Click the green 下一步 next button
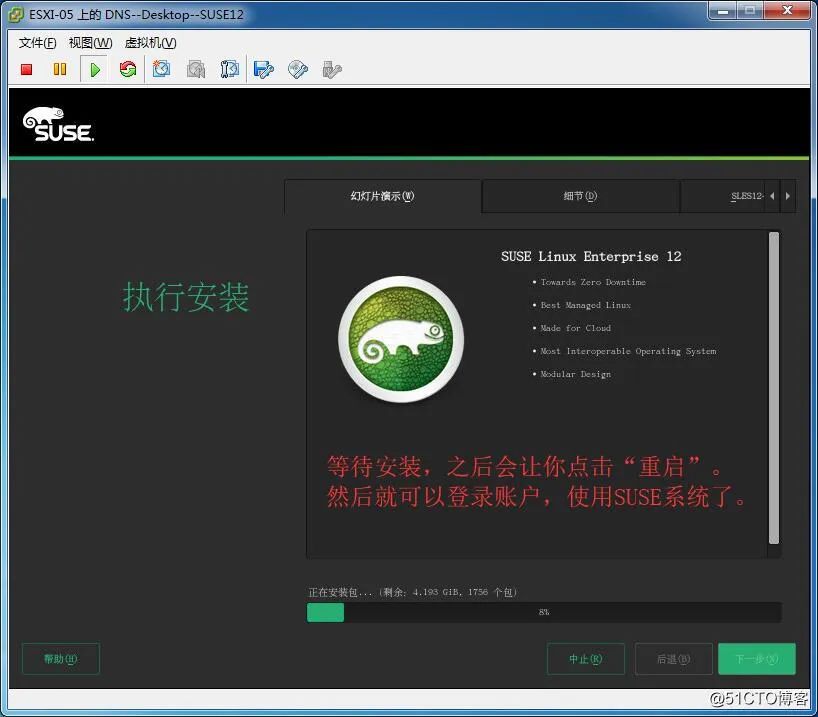The image size is (818, 717). click(757, 659)
